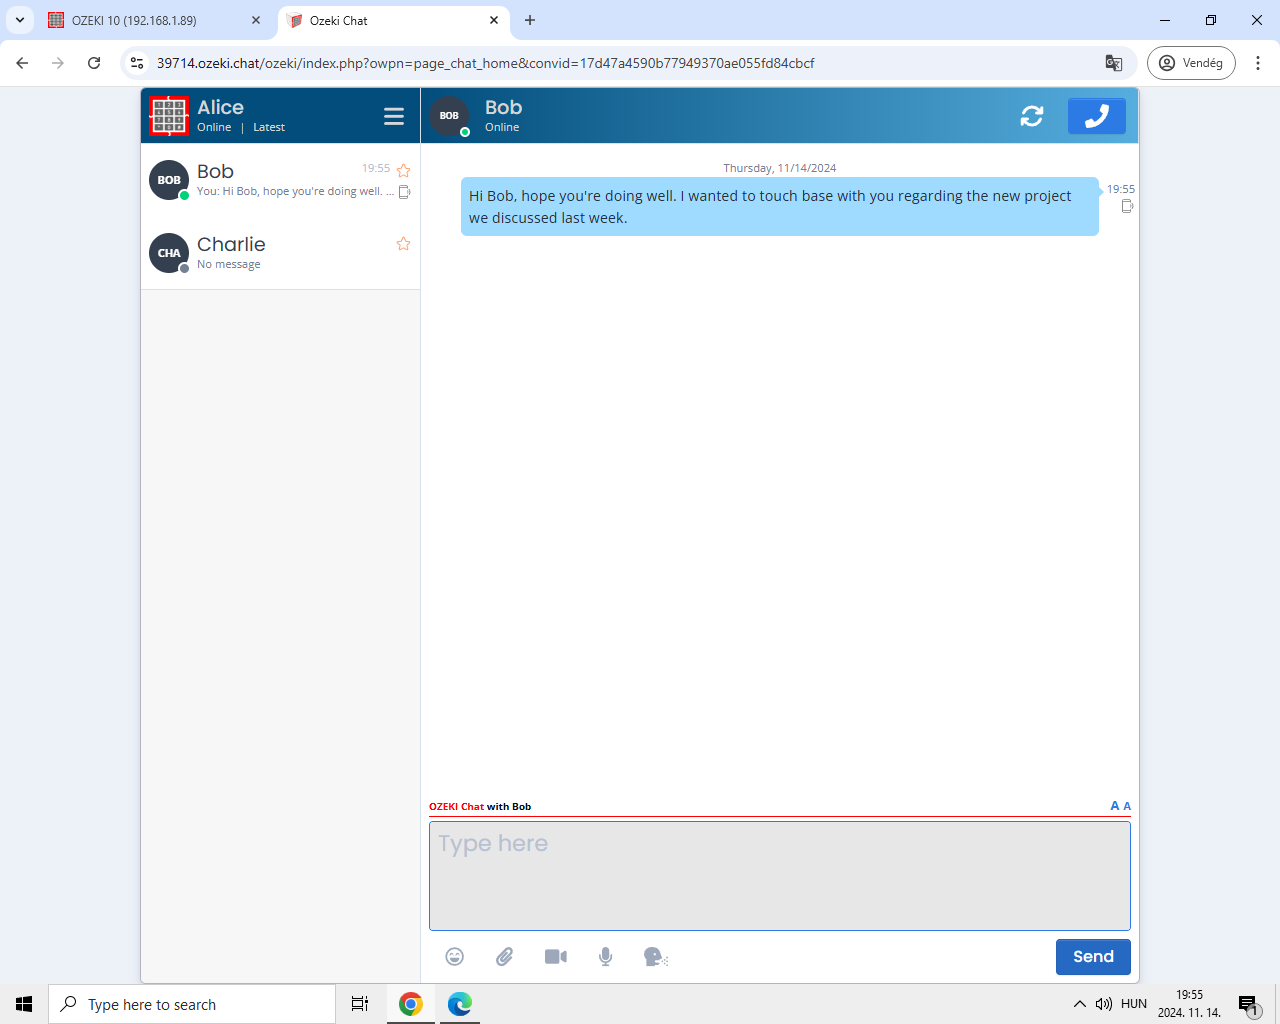Favorite Bob using the star icon
This screenshot has height=1024, width=1280.
pyautogui.click(x=403, y=170)
